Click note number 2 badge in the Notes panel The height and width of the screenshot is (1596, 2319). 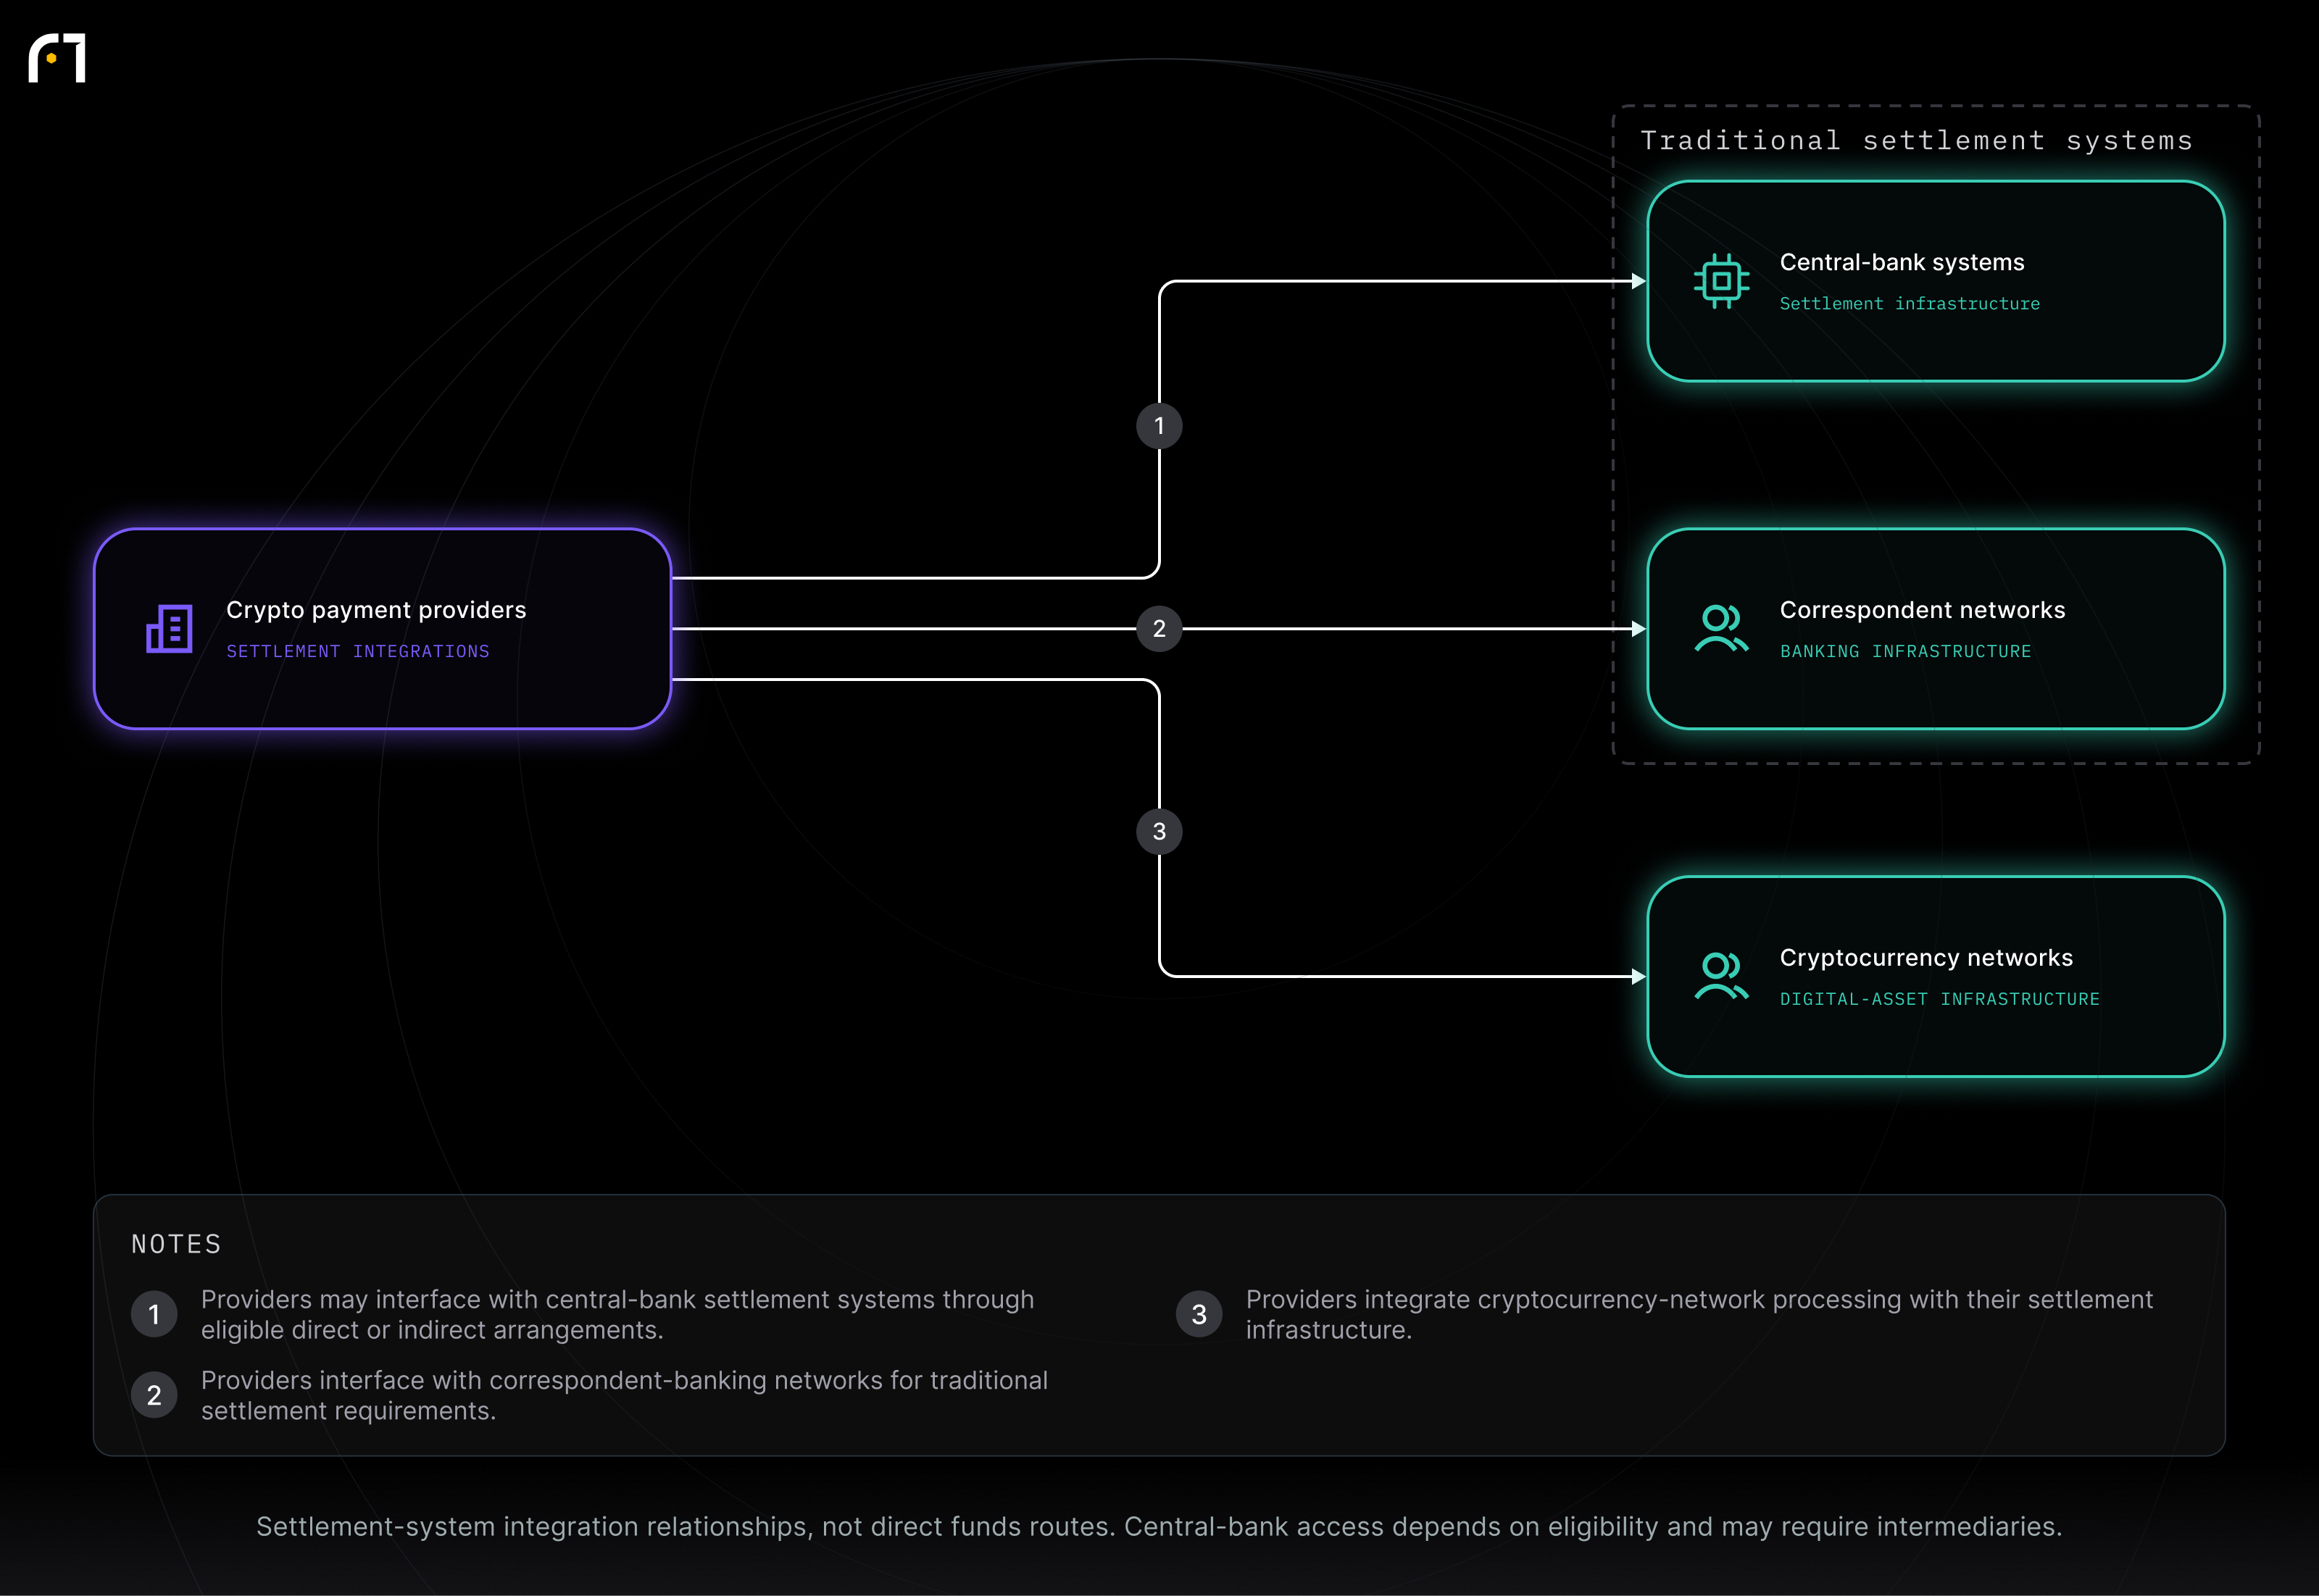(x=154, y=1395)
